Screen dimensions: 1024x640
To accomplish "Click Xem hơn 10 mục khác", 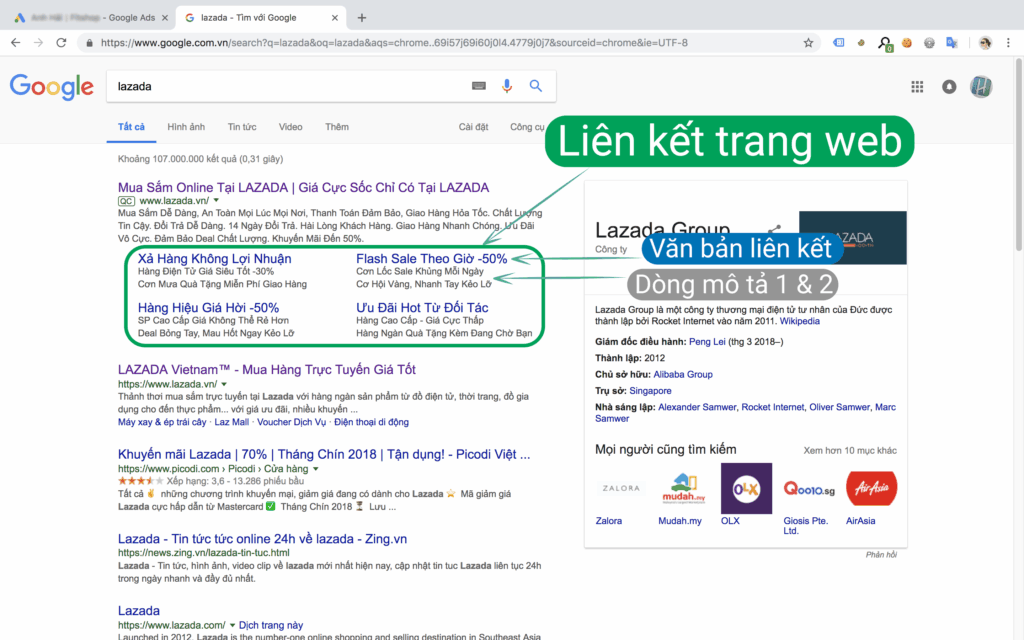I will point(850,451).
